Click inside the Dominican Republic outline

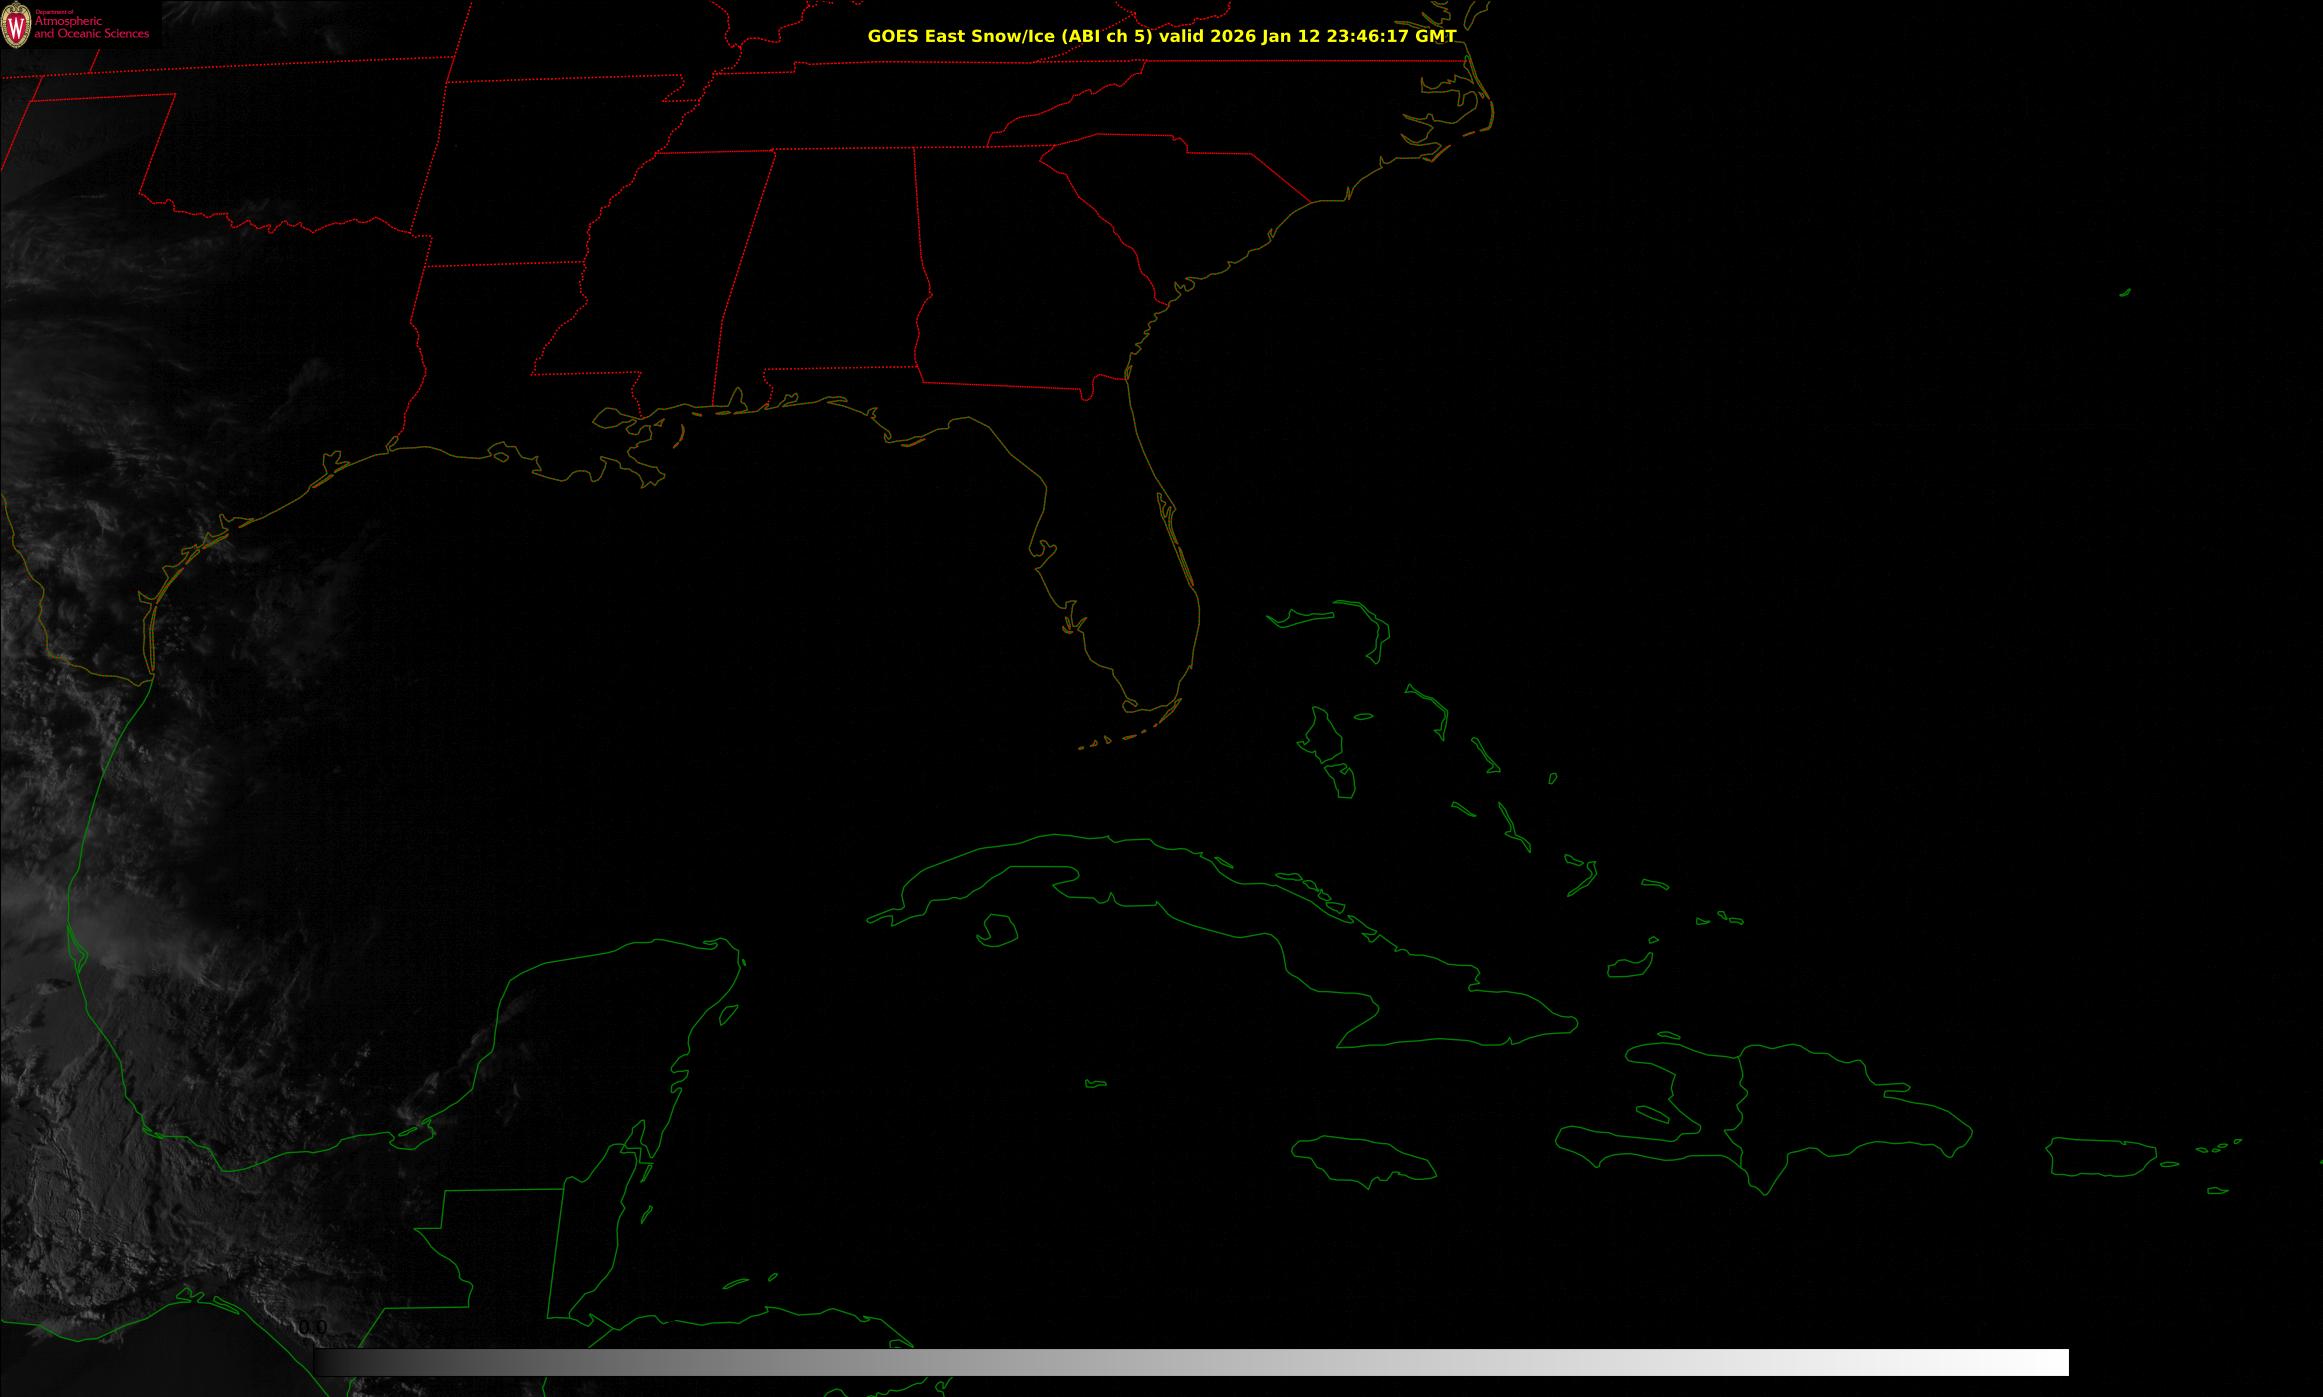coord(1830,1105)
